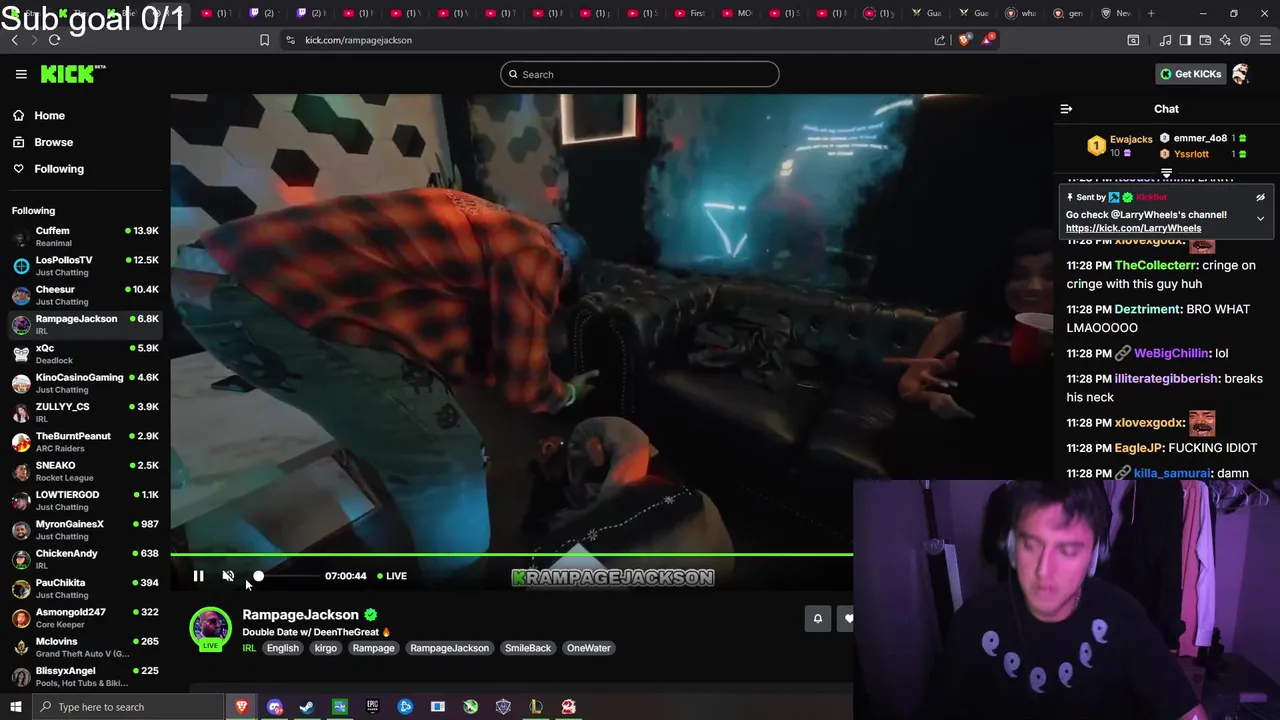The height and width of the screenshot is (720, 1280).
Task: Unmute the stream audio
Action: [228, 576]
